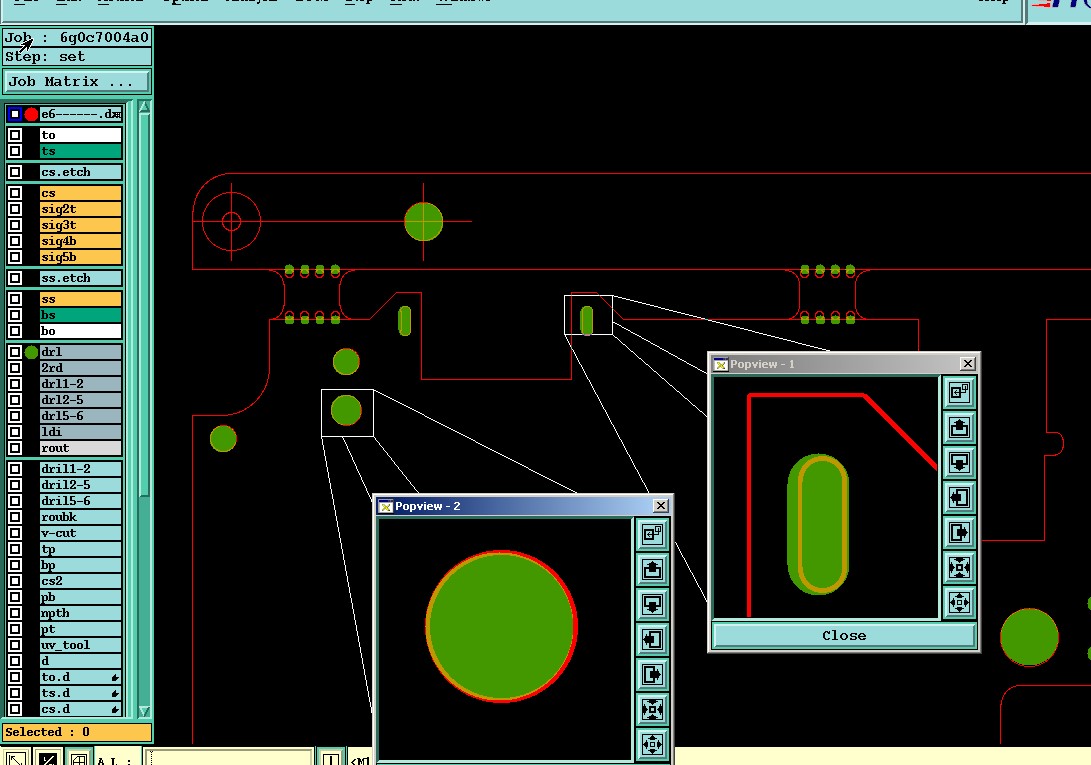Zoom out icon in Popview - 2

(x=653, y=744)
